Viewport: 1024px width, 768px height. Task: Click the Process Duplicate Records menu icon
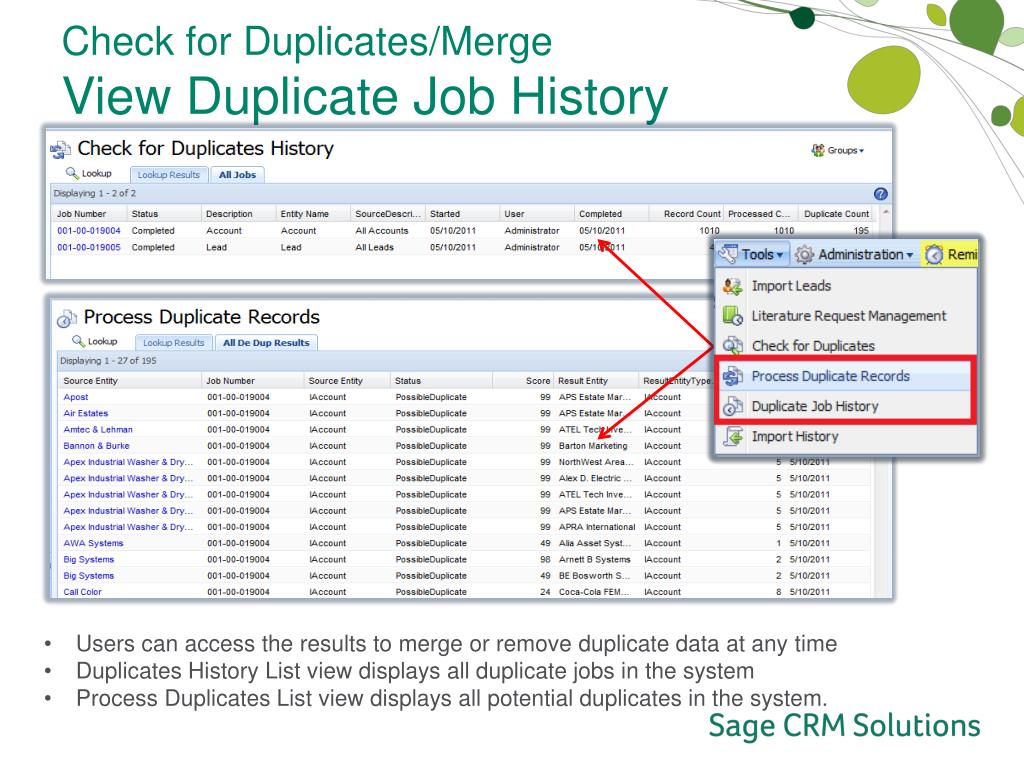733,376
